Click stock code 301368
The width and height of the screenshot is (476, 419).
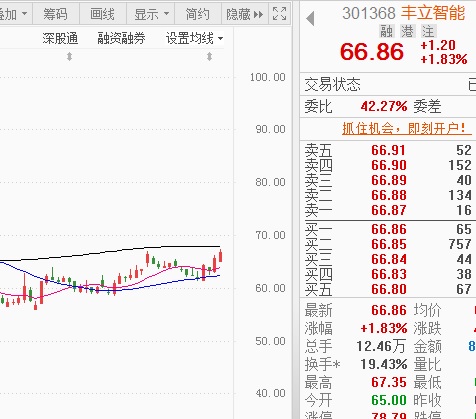click(369, 13)
